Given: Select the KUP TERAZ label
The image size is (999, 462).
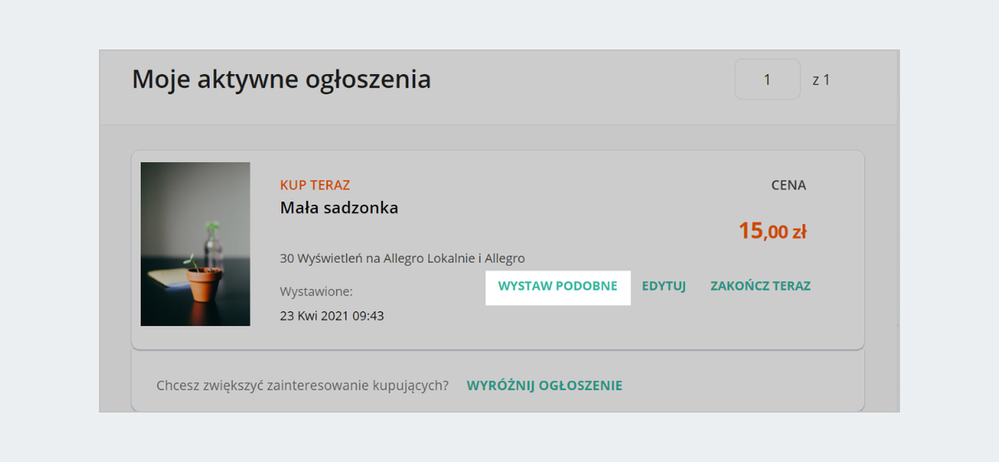Looking at the screenshot, I should 315,185.
